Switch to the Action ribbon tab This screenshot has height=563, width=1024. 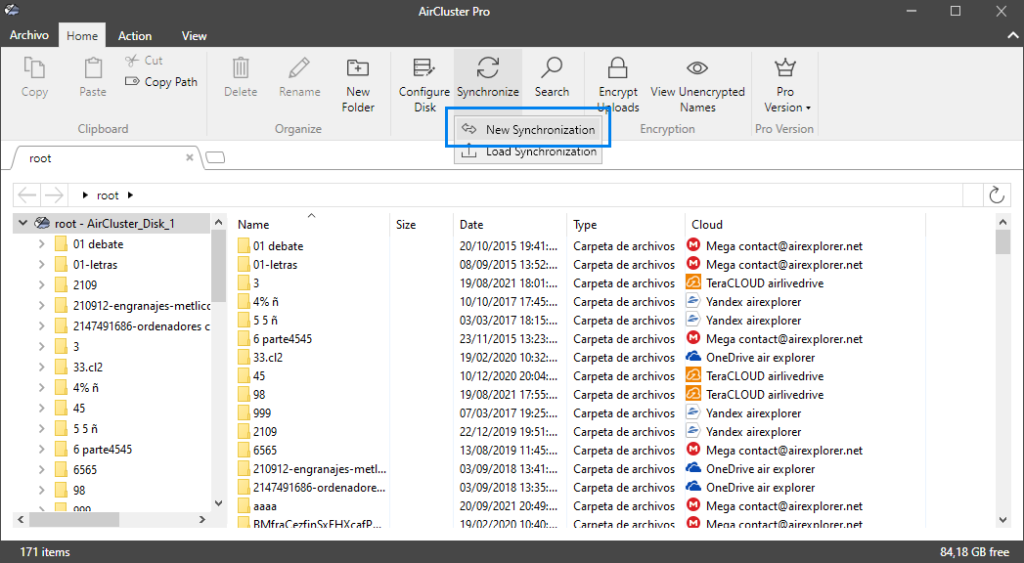[135, 36]
